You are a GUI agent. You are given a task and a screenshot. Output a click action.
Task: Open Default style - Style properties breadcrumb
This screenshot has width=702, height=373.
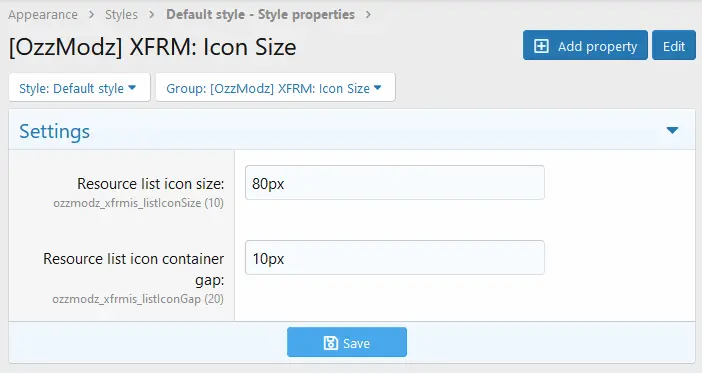(x=261, y=15)
